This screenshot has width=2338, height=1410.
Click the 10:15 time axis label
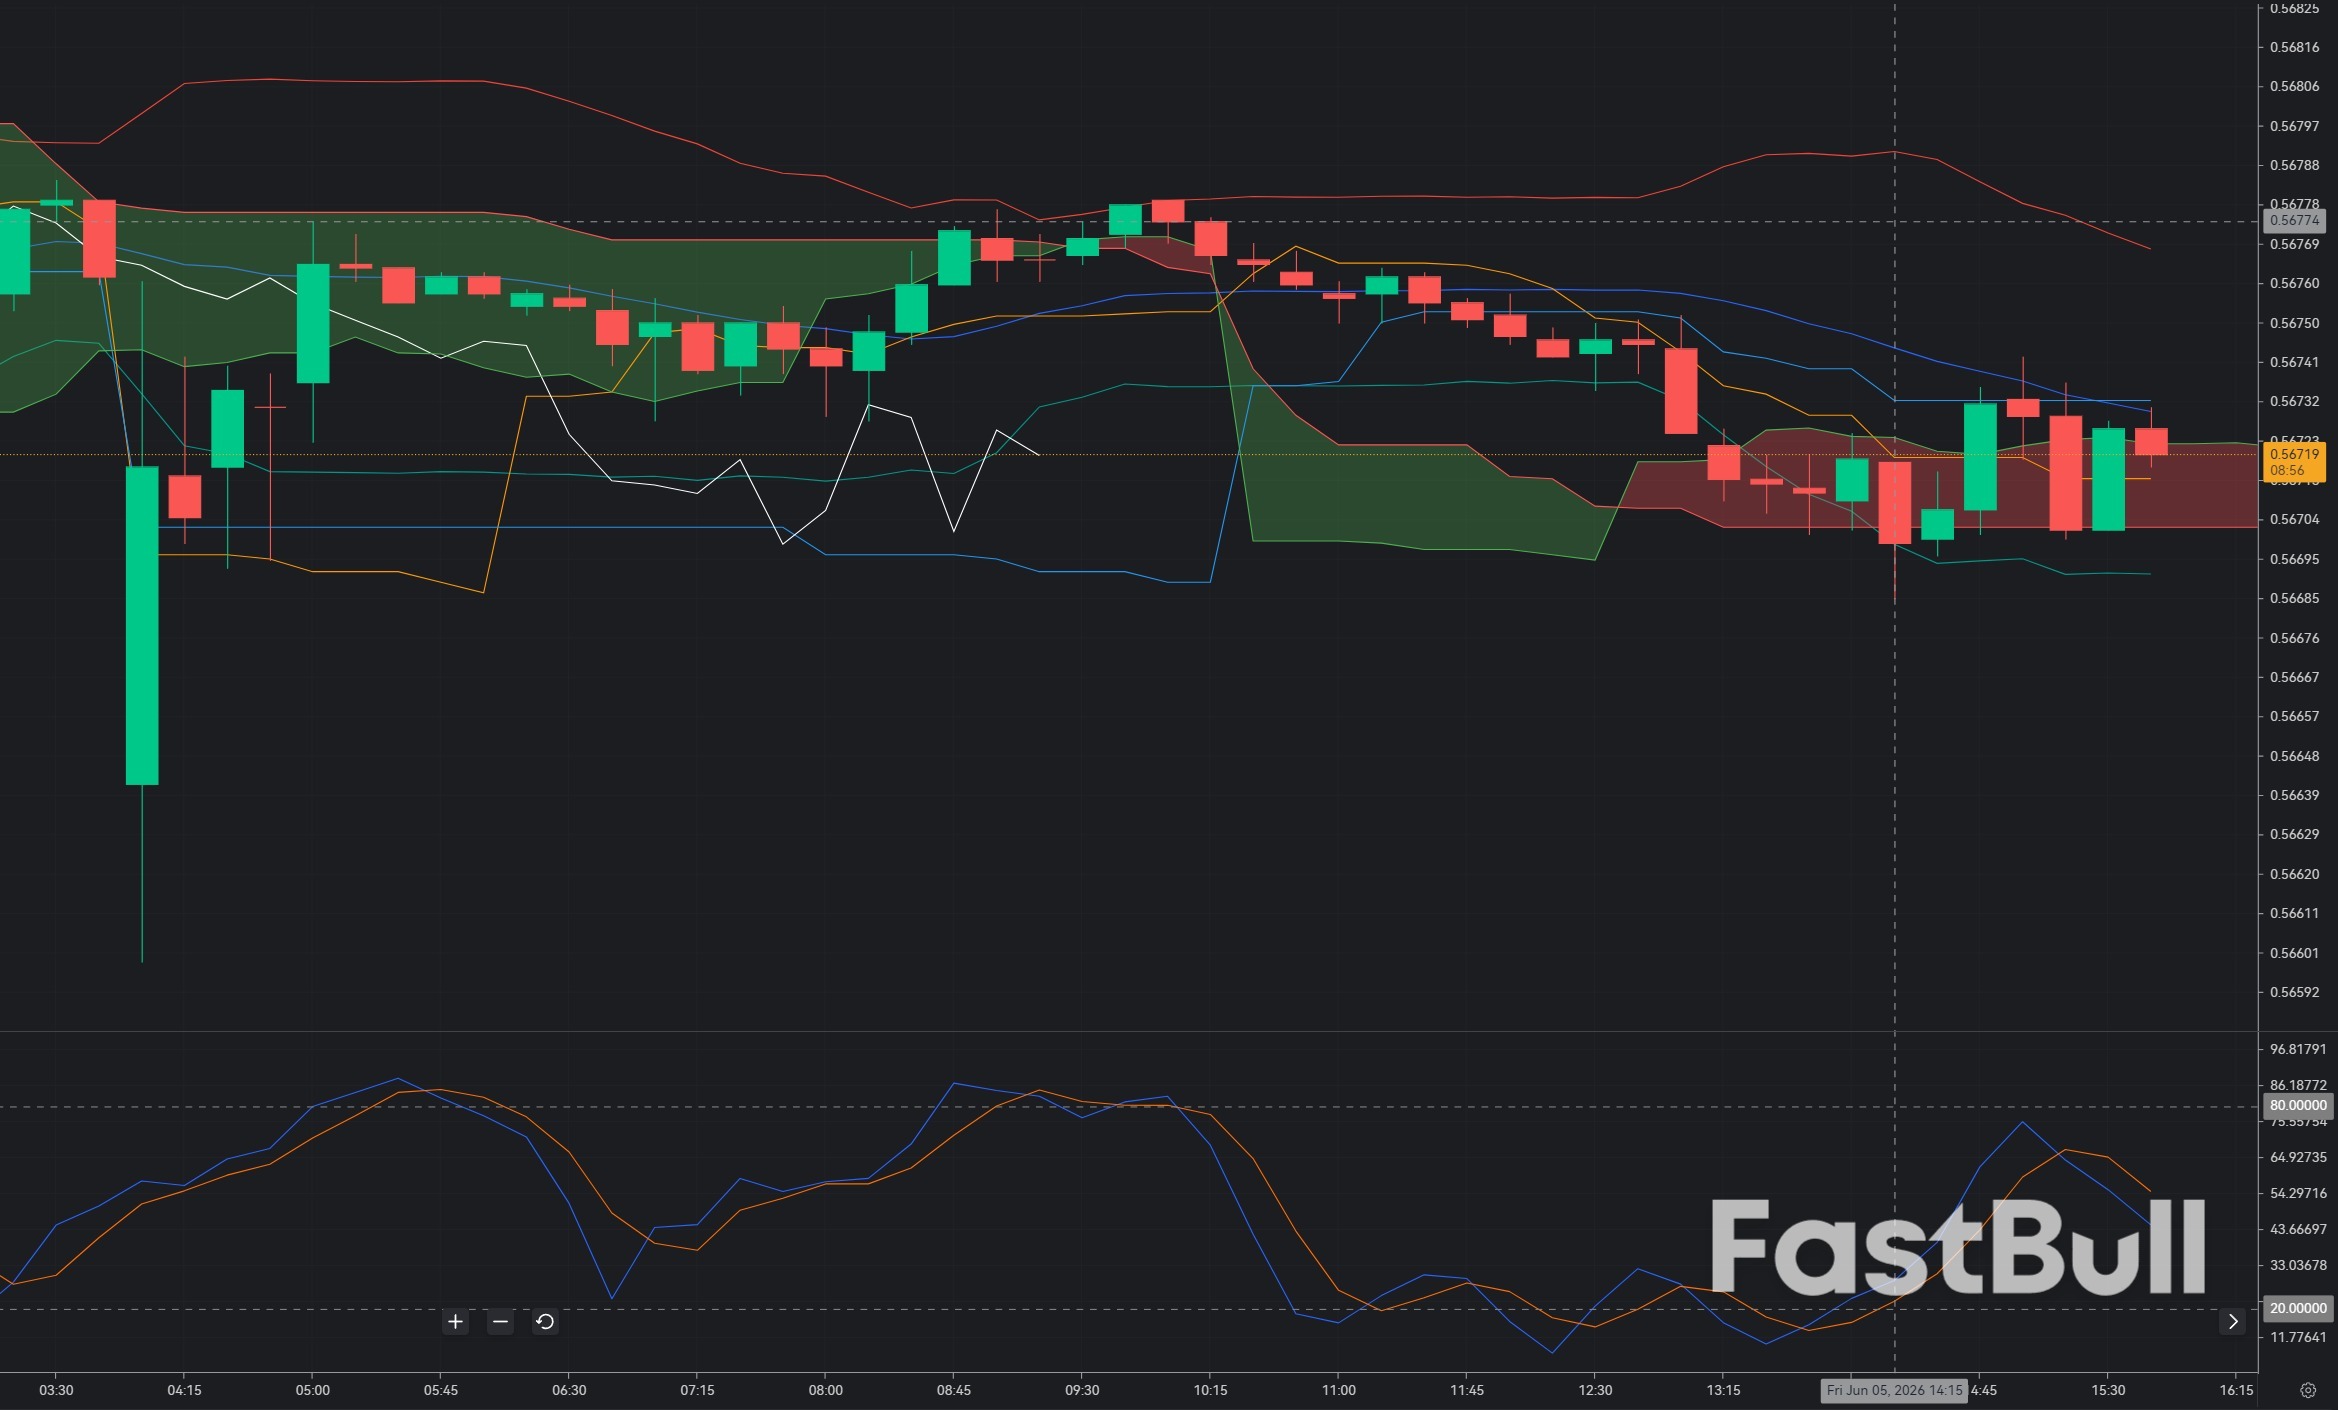pos(1210,1390)
